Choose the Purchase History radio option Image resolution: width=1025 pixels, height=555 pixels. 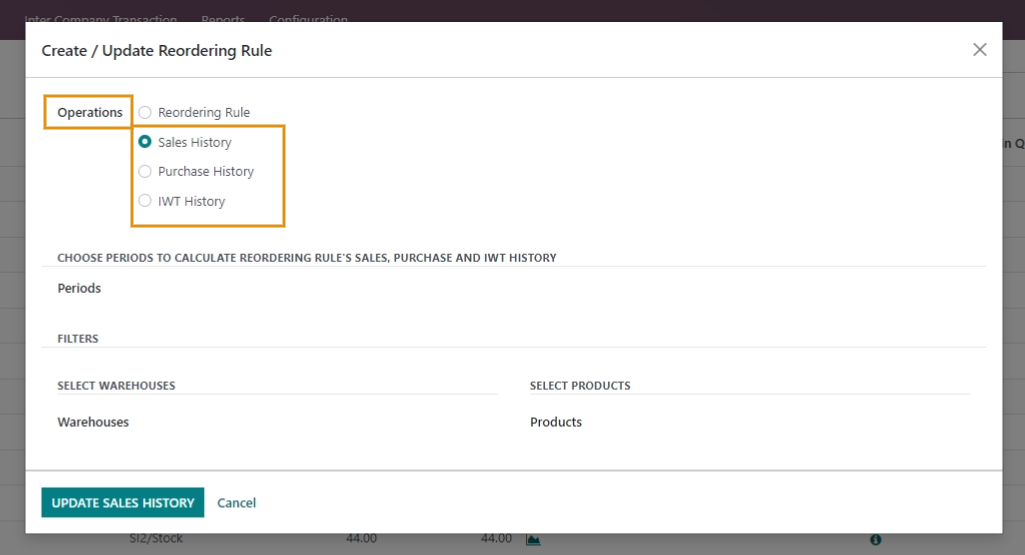(144, 171)
